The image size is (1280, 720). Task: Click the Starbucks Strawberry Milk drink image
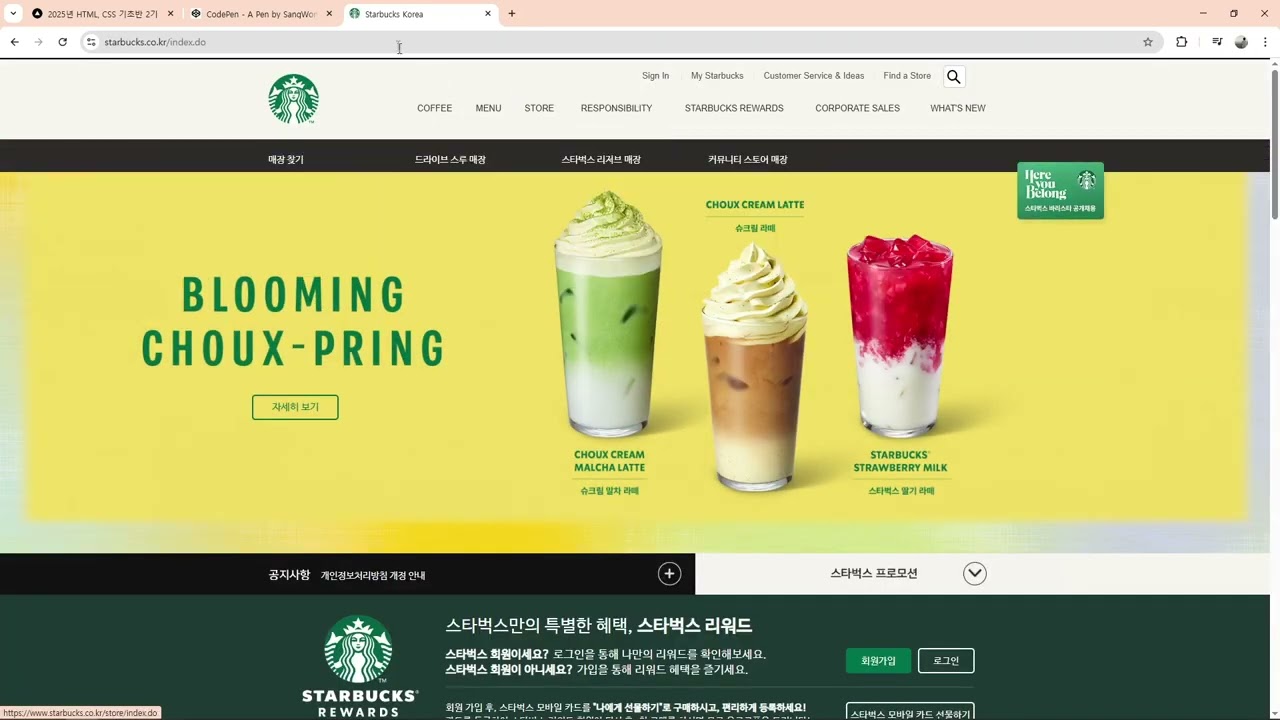(900, 335)
